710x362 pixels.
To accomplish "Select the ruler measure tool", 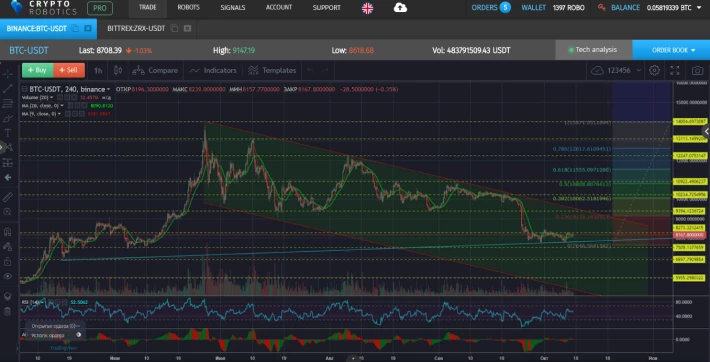I will (8, 197).
